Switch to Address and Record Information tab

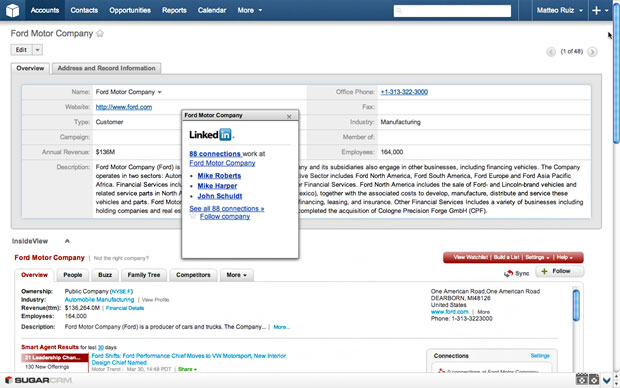tap(106, 68)
